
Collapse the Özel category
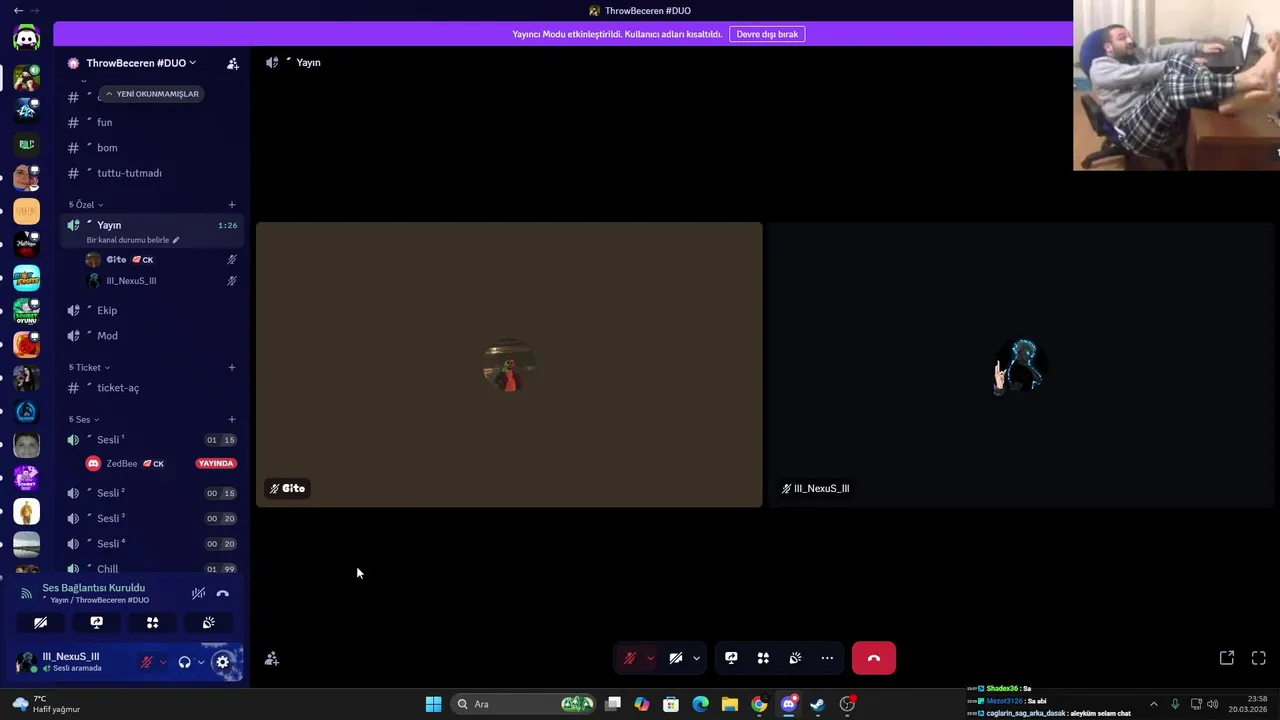pyautogui.click(x=86, y=205)
